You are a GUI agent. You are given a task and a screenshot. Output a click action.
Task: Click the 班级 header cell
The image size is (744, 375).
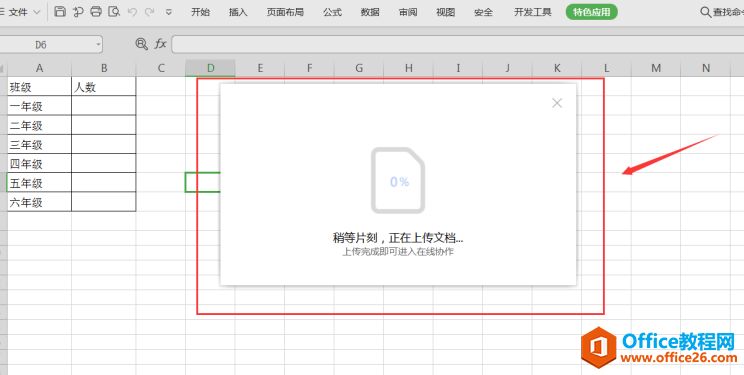[39, 87]
